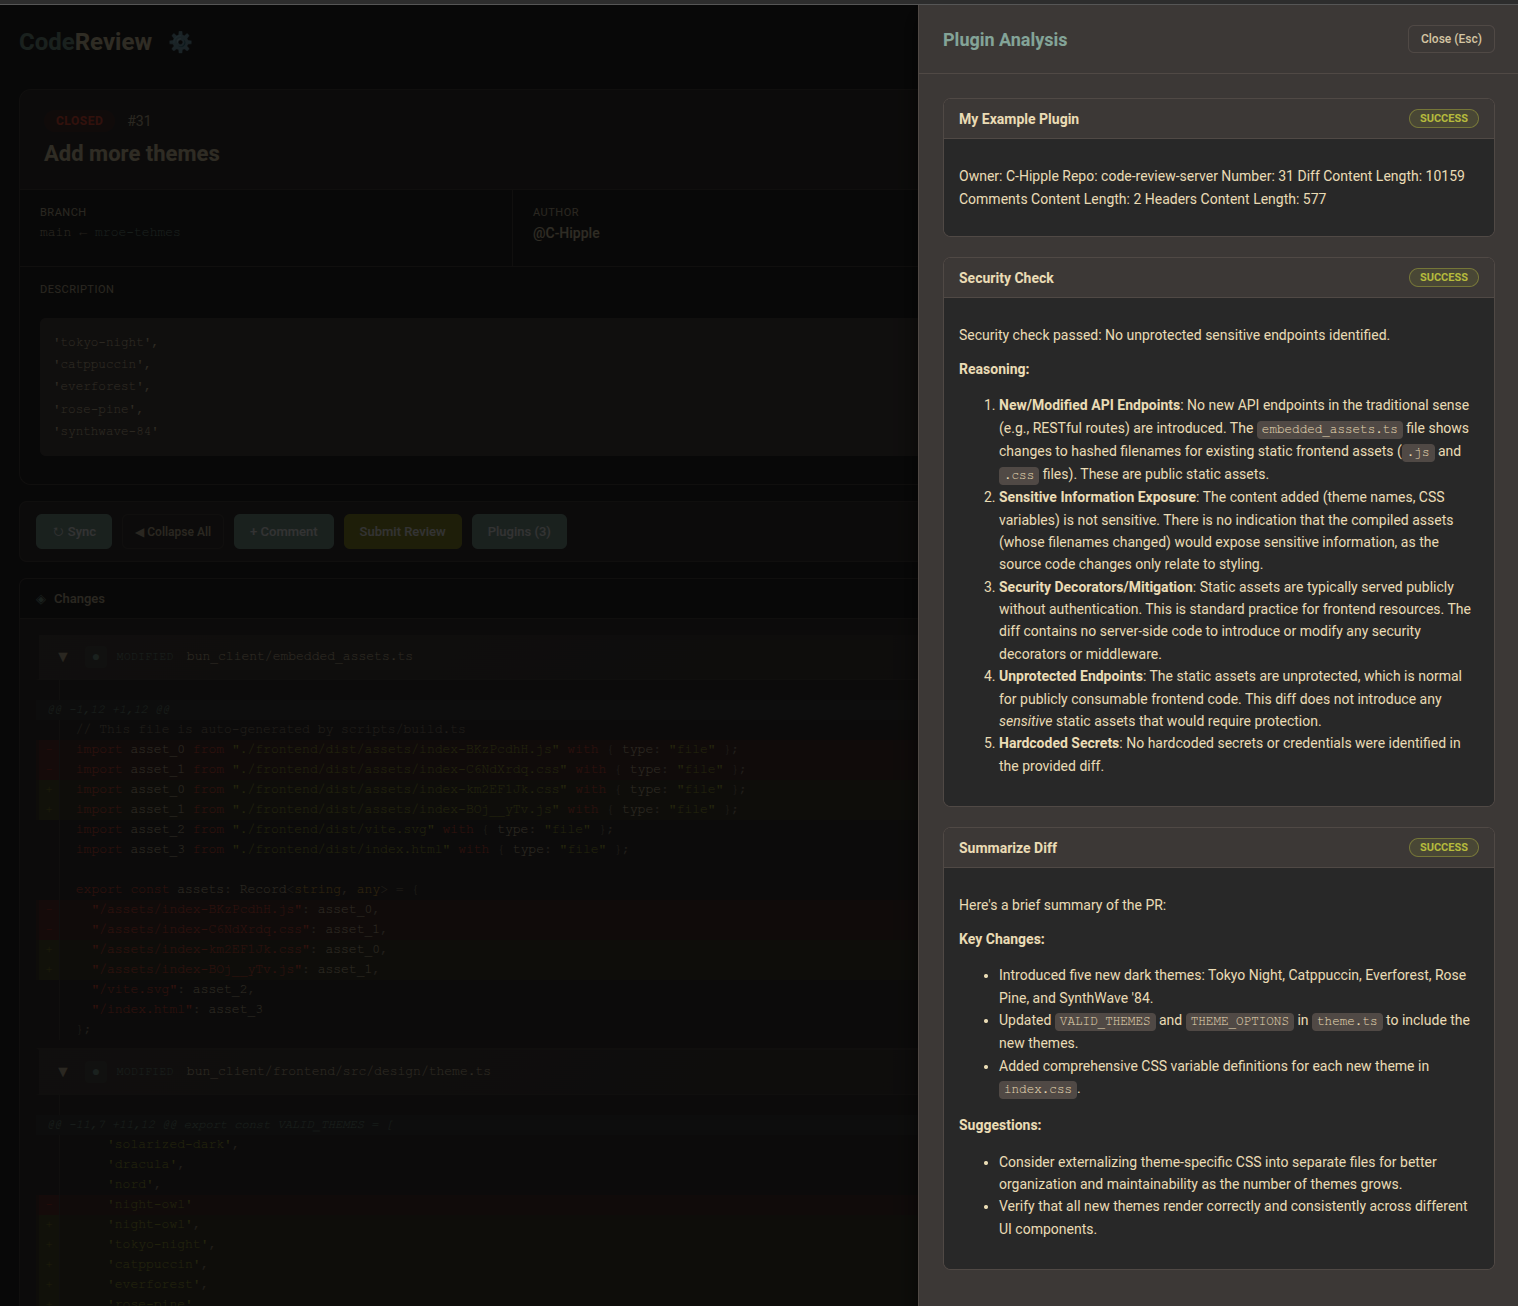Click Submit Review button

[402, 532]
